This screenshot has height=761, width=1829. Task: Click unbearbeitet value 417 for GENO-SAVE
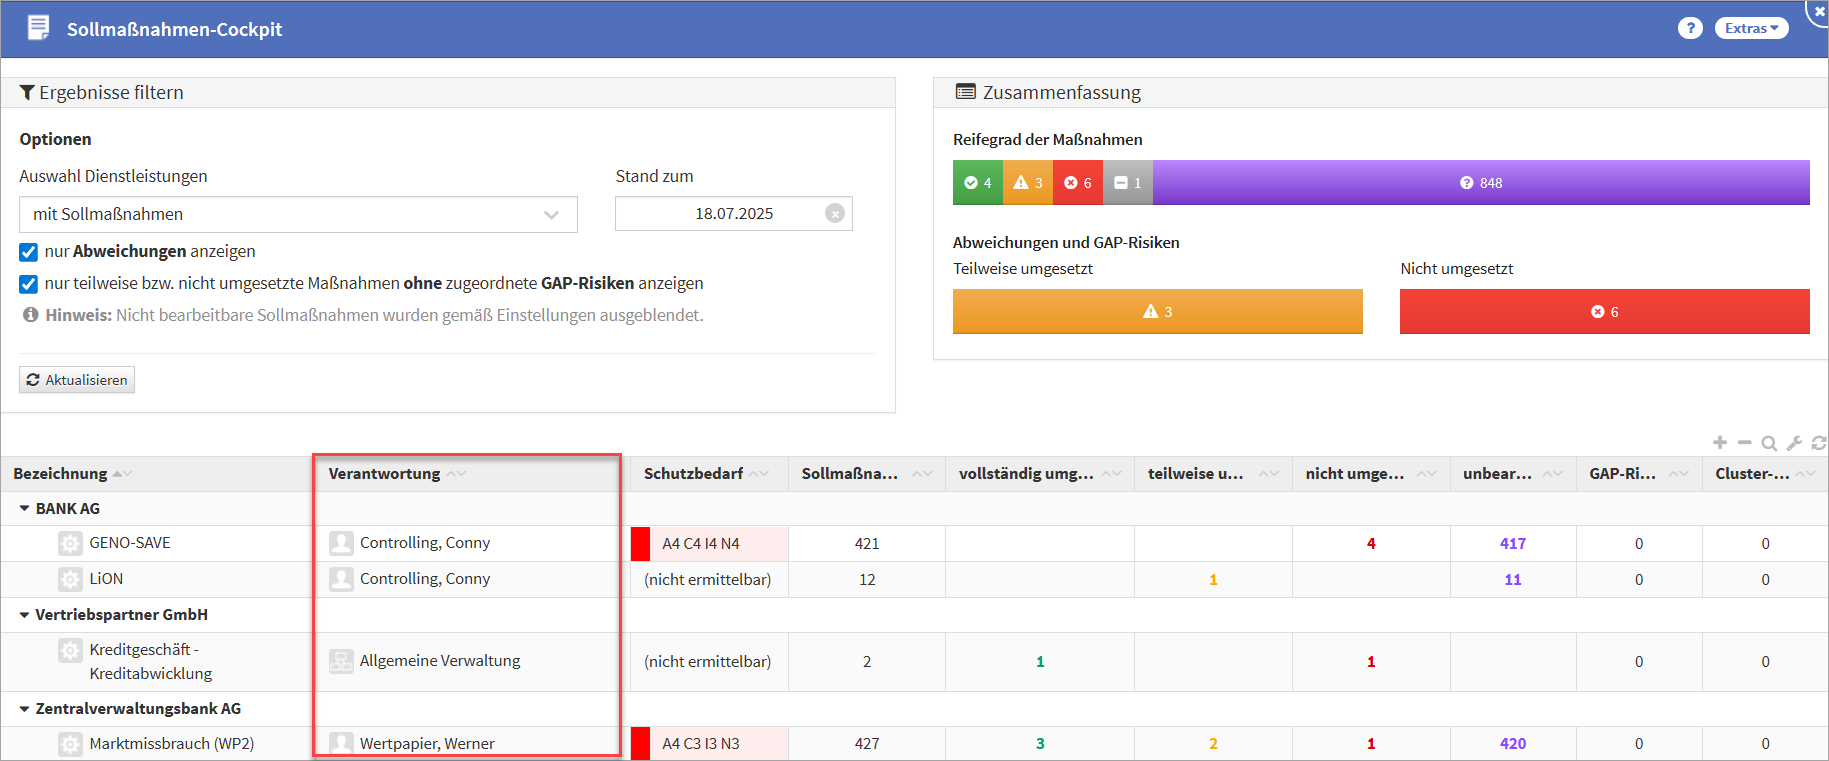click(x=1513, y=544)
